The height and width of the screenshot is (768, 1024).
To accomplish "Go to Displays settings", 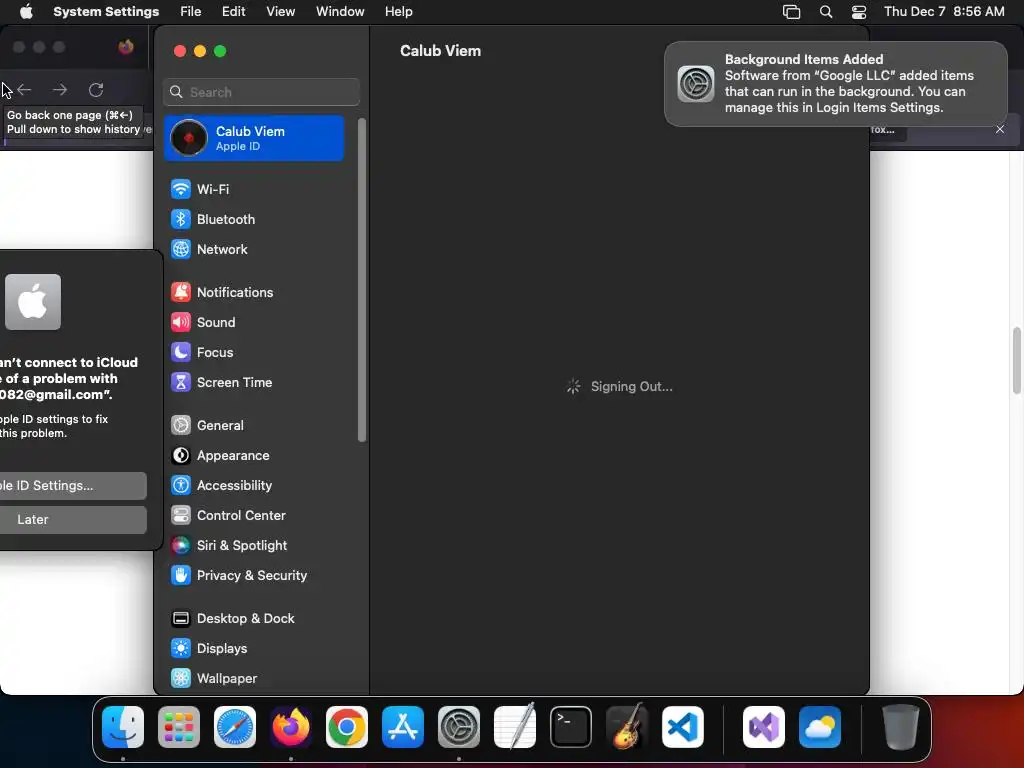I will click(x=255, y=649).
